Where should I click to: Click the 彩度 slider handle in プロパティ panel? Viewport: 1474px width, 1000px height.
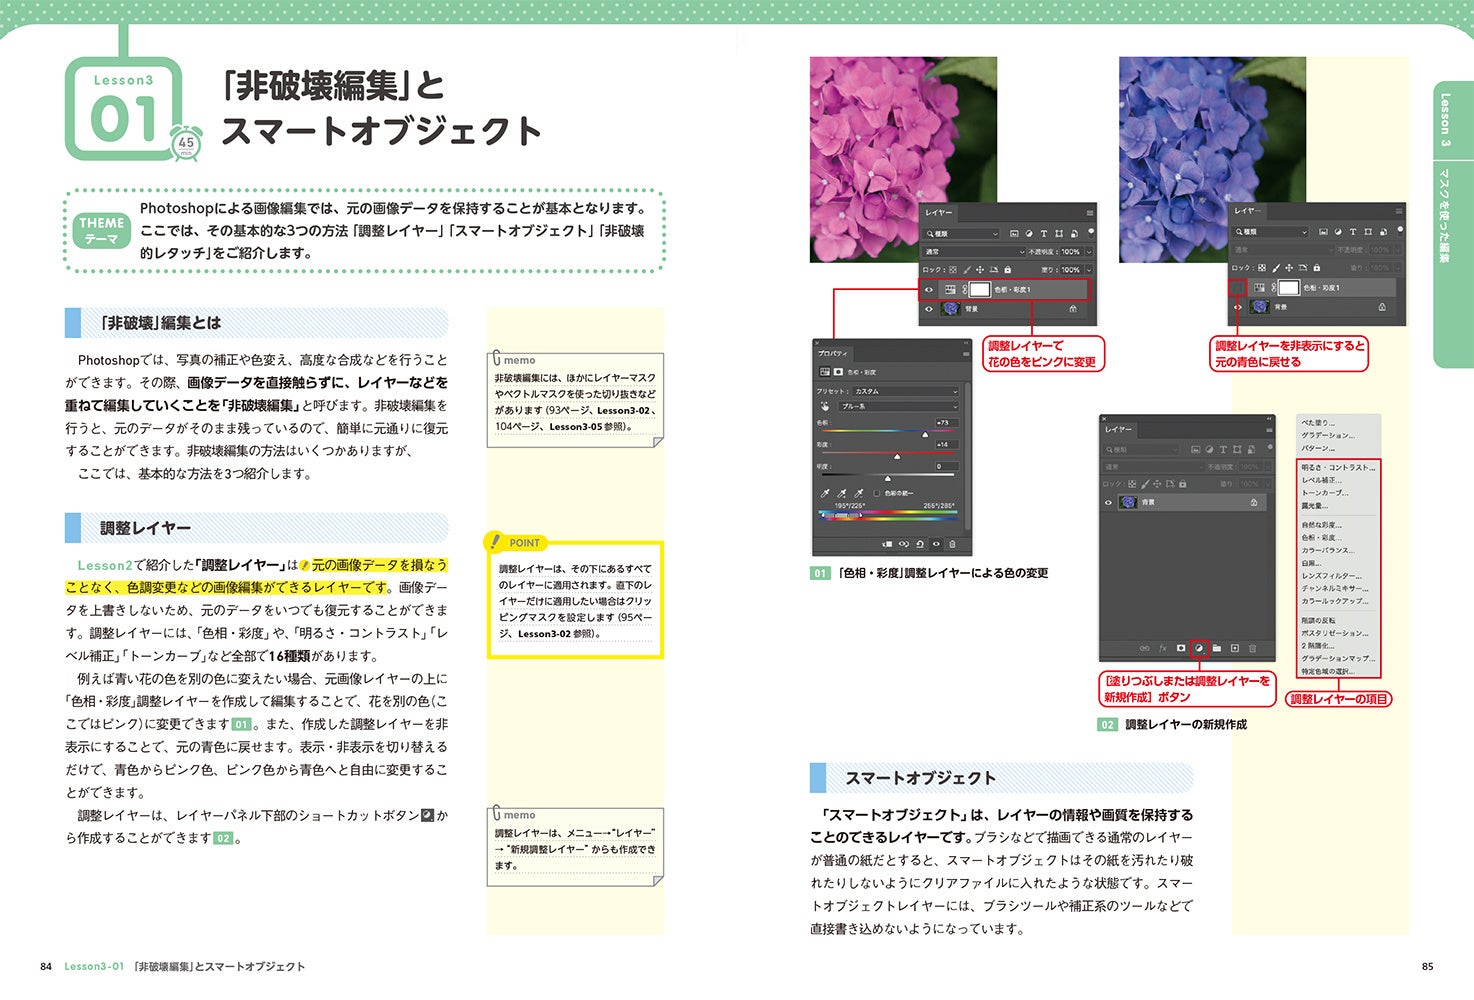click(x=897, y=458)
